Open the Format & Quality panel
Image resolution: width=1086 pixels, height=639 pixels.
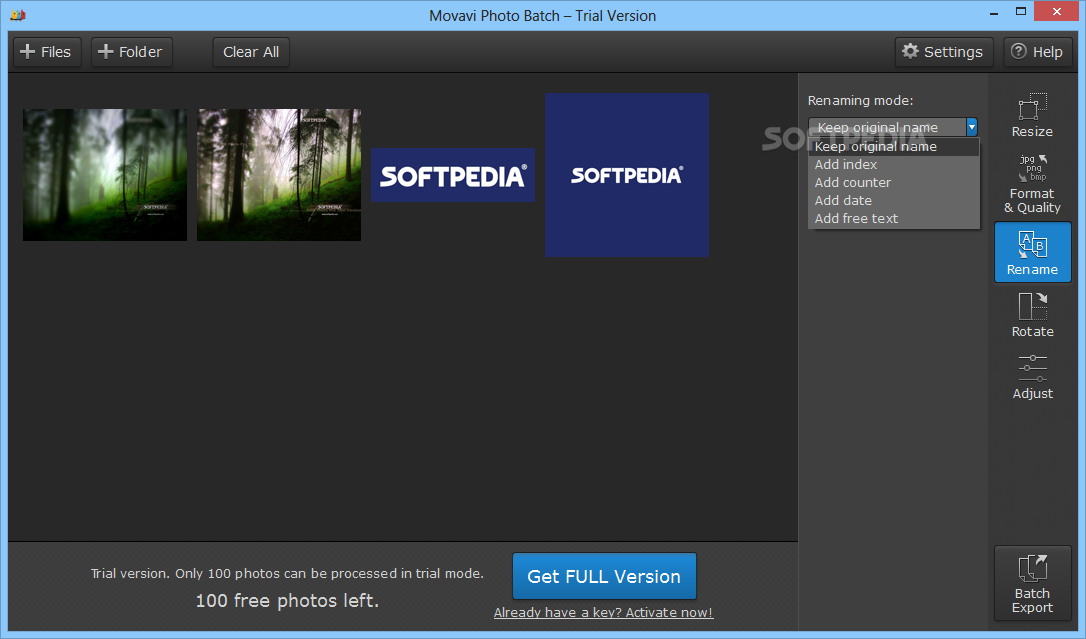(1032, 183)
